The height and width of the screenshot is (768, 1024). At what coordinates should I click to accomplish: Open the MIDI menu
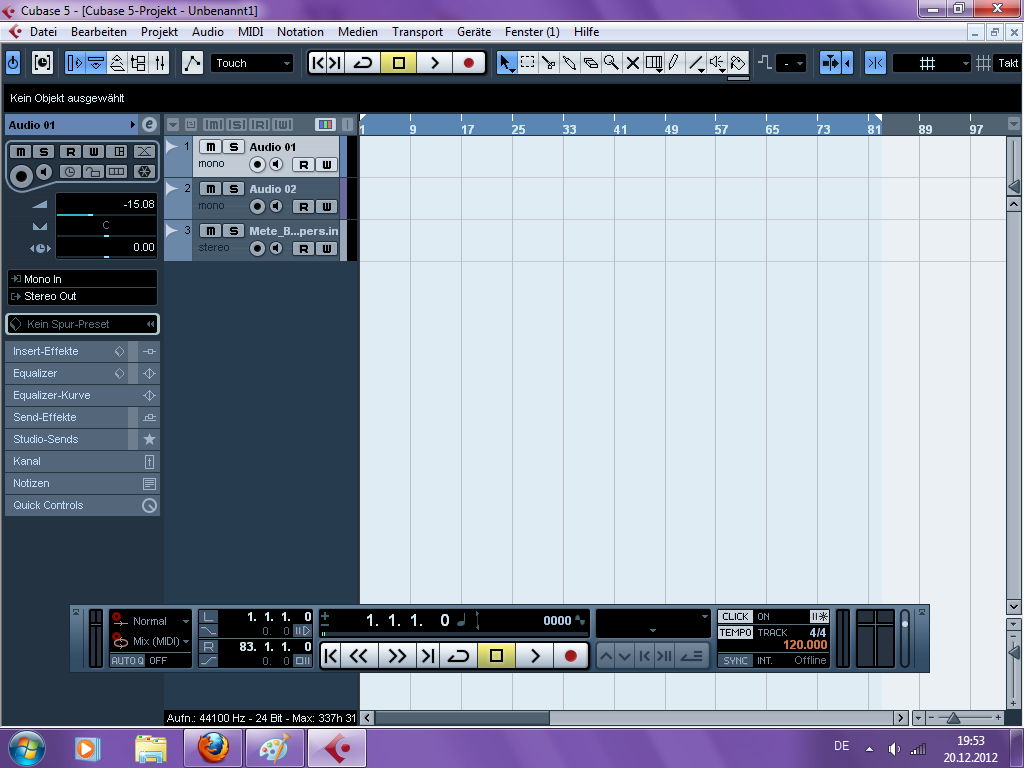coord(250,32)
